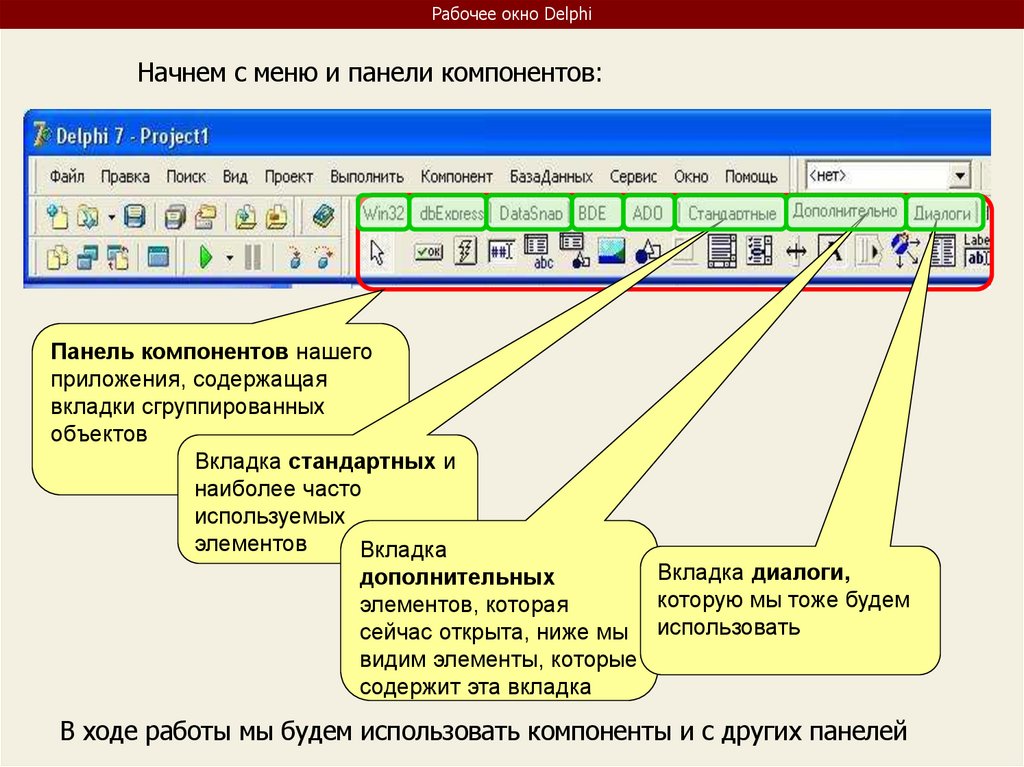Switch to the DataSnap palette tab
This screenshot has width=1024, height=767.
pos(531,212)
